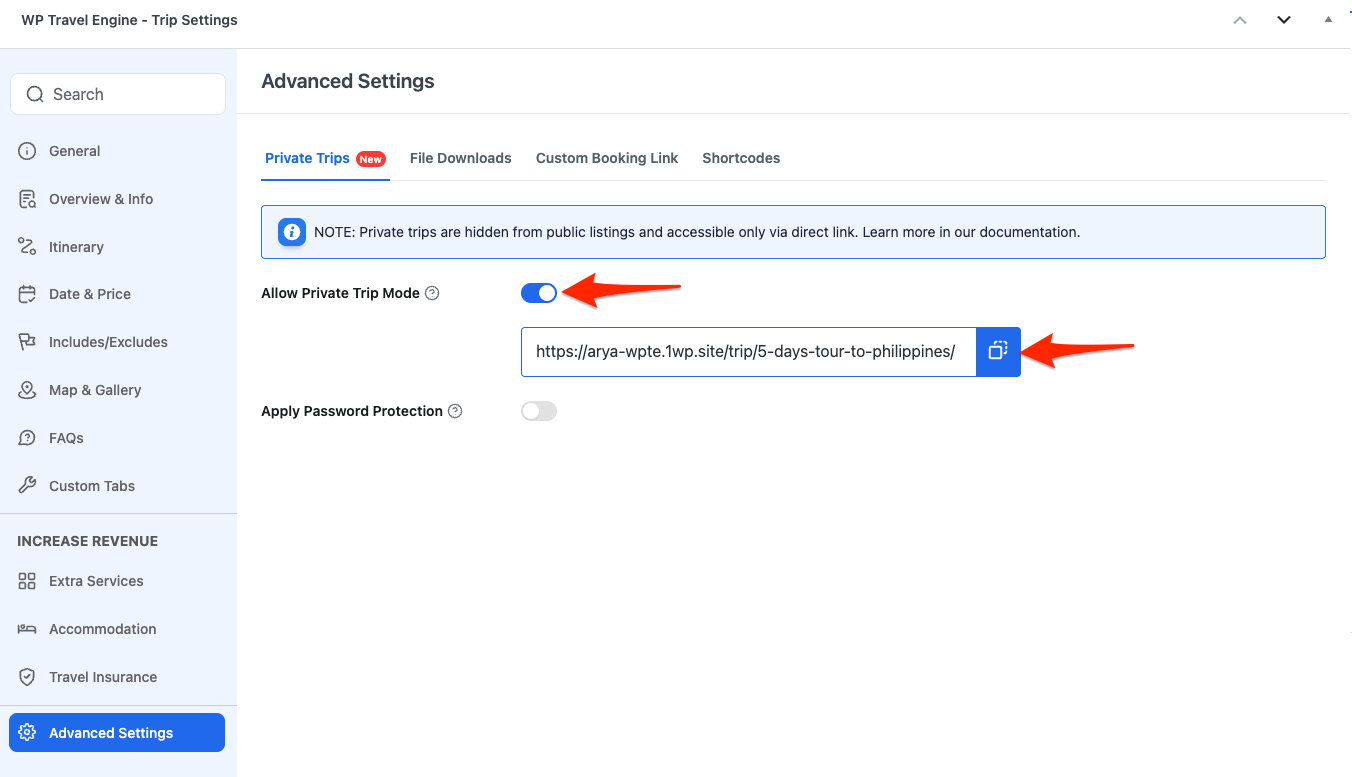Open Map & Gallery section
1352x777 pixels.
pyautogui.click(x=94, y=390)
